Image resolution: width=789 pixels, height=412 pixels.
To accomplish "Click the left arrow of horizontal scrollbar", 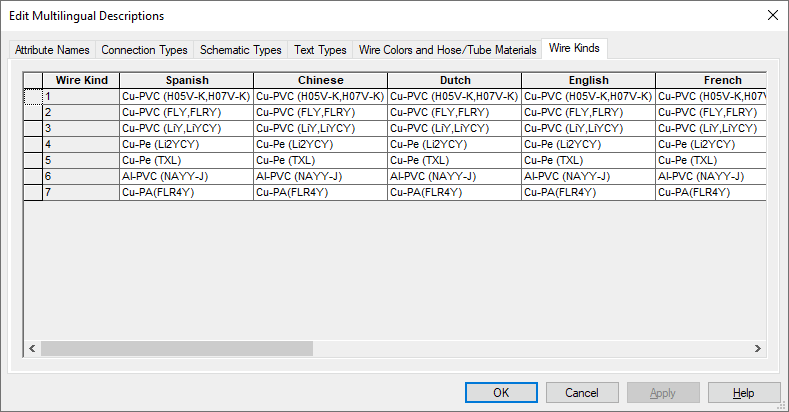I will [x=32, y=348].
